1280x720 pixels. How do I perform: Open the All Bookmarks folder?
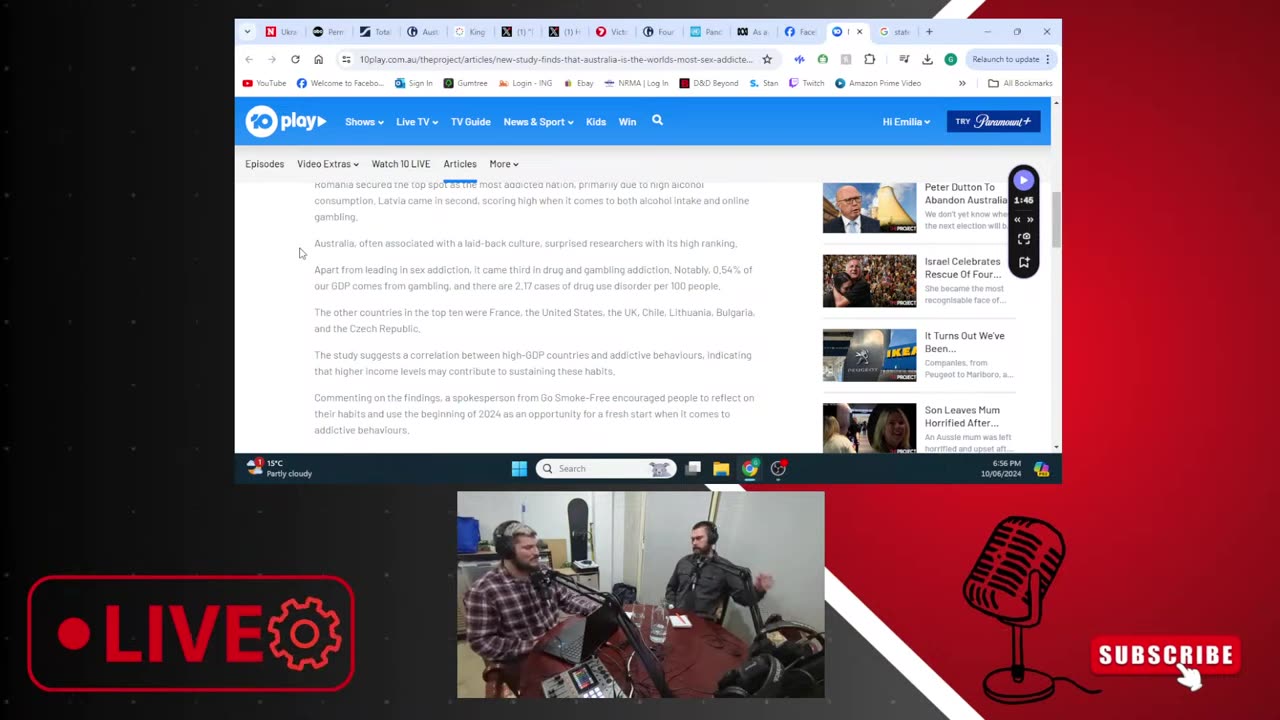(1020, 83)
